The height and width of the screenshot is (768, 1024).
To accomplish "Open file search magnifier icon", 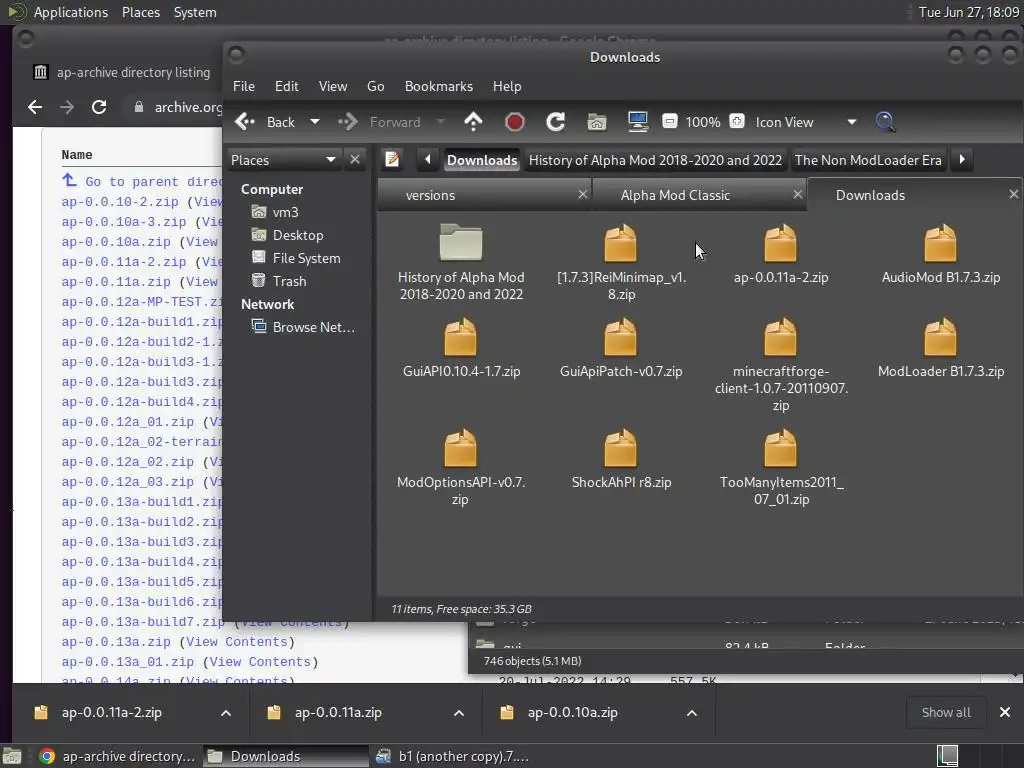I will pos(885,121).
